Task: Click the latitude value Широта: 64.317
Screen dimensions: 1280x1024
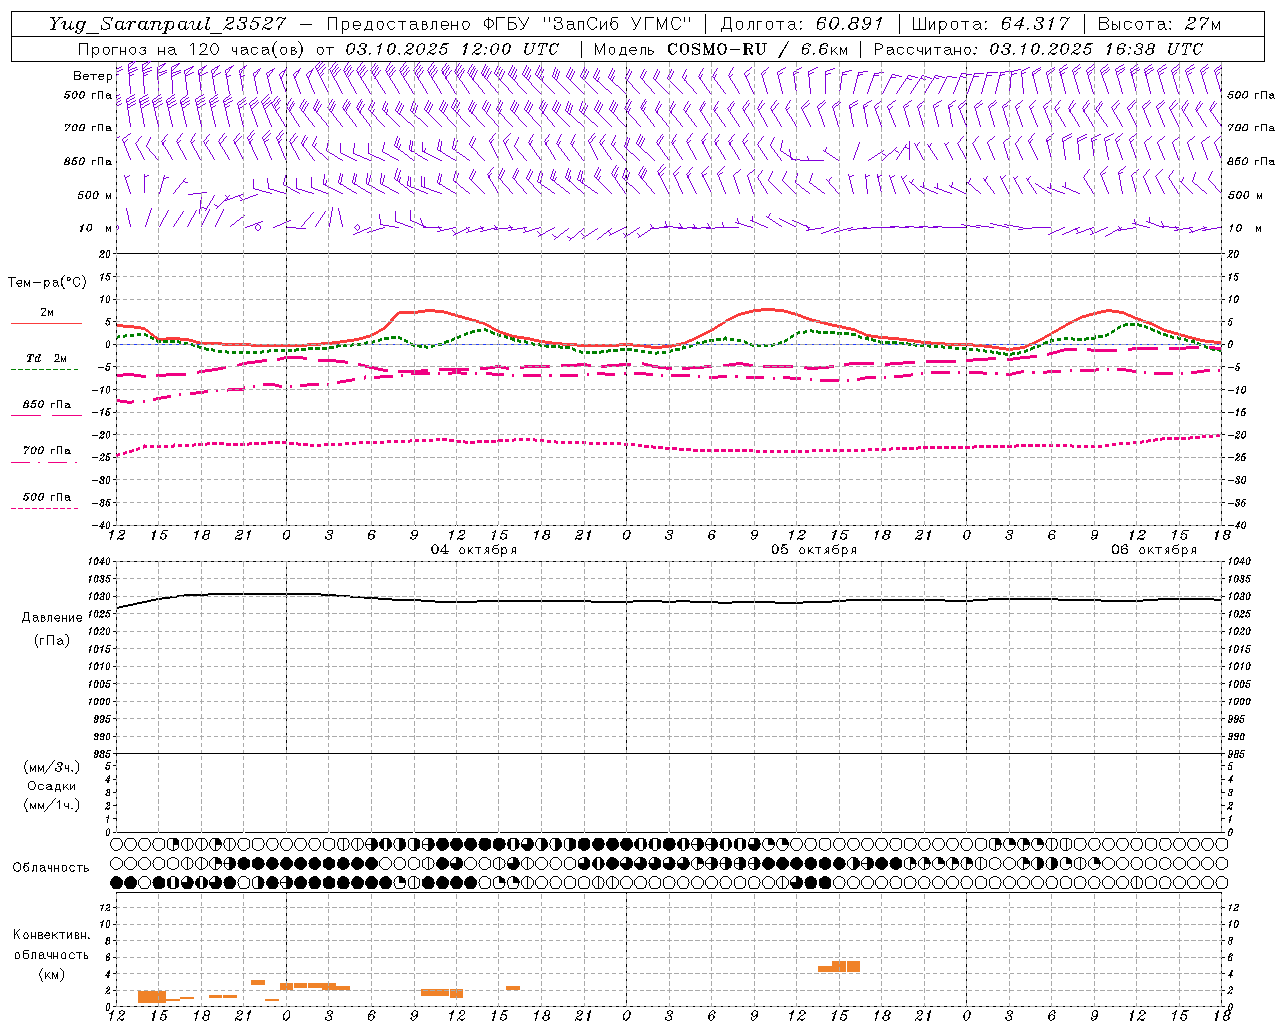Action: coord(992,23)
